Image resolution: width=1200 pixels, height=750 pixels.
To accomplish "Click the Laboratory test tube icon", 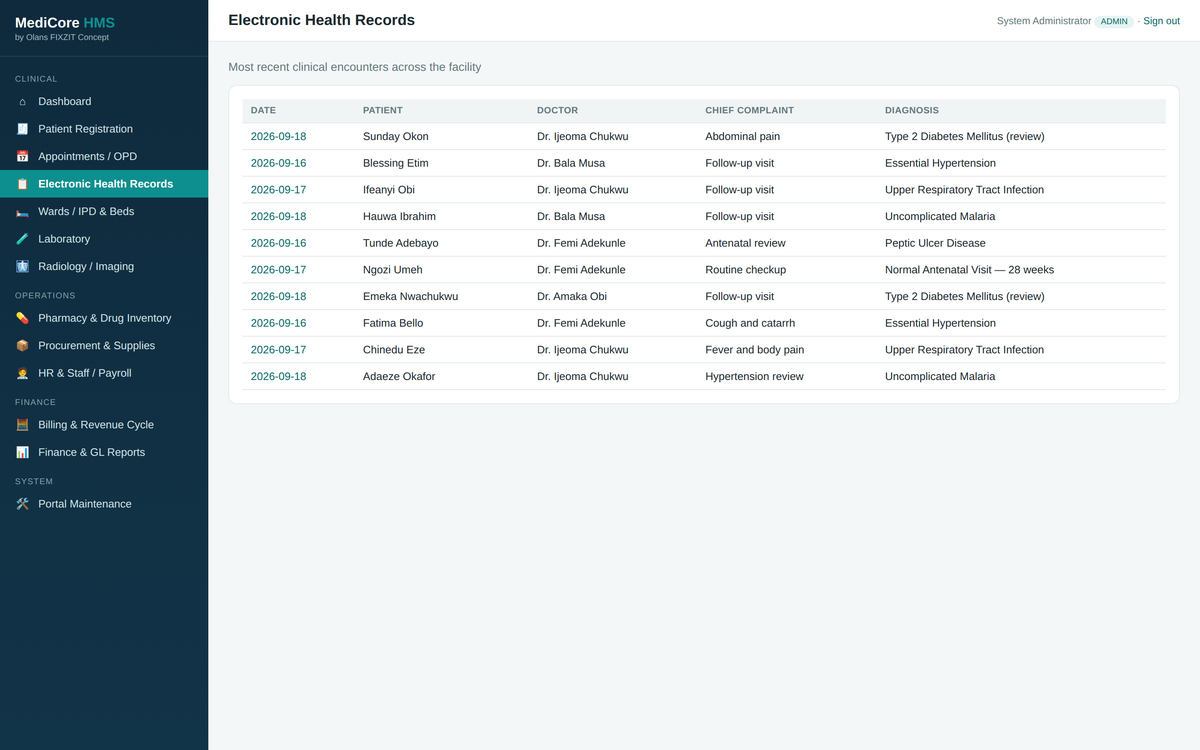I will [22, 239].
